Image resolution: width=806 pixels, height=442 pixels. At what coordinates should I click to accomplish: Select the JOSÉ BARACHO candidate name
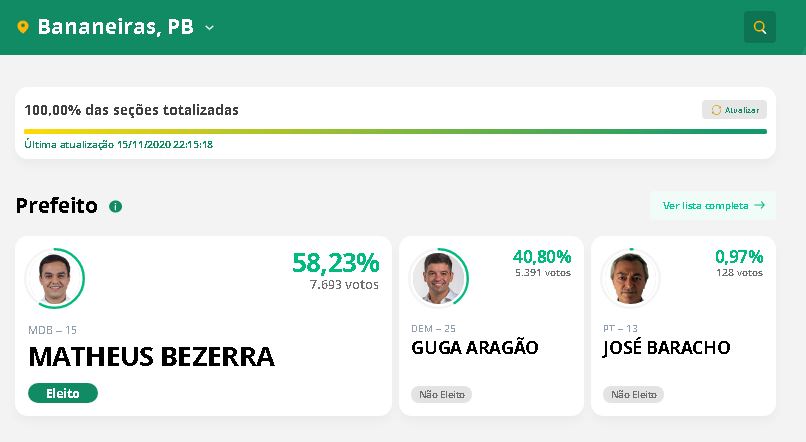(x=666, y=348)
